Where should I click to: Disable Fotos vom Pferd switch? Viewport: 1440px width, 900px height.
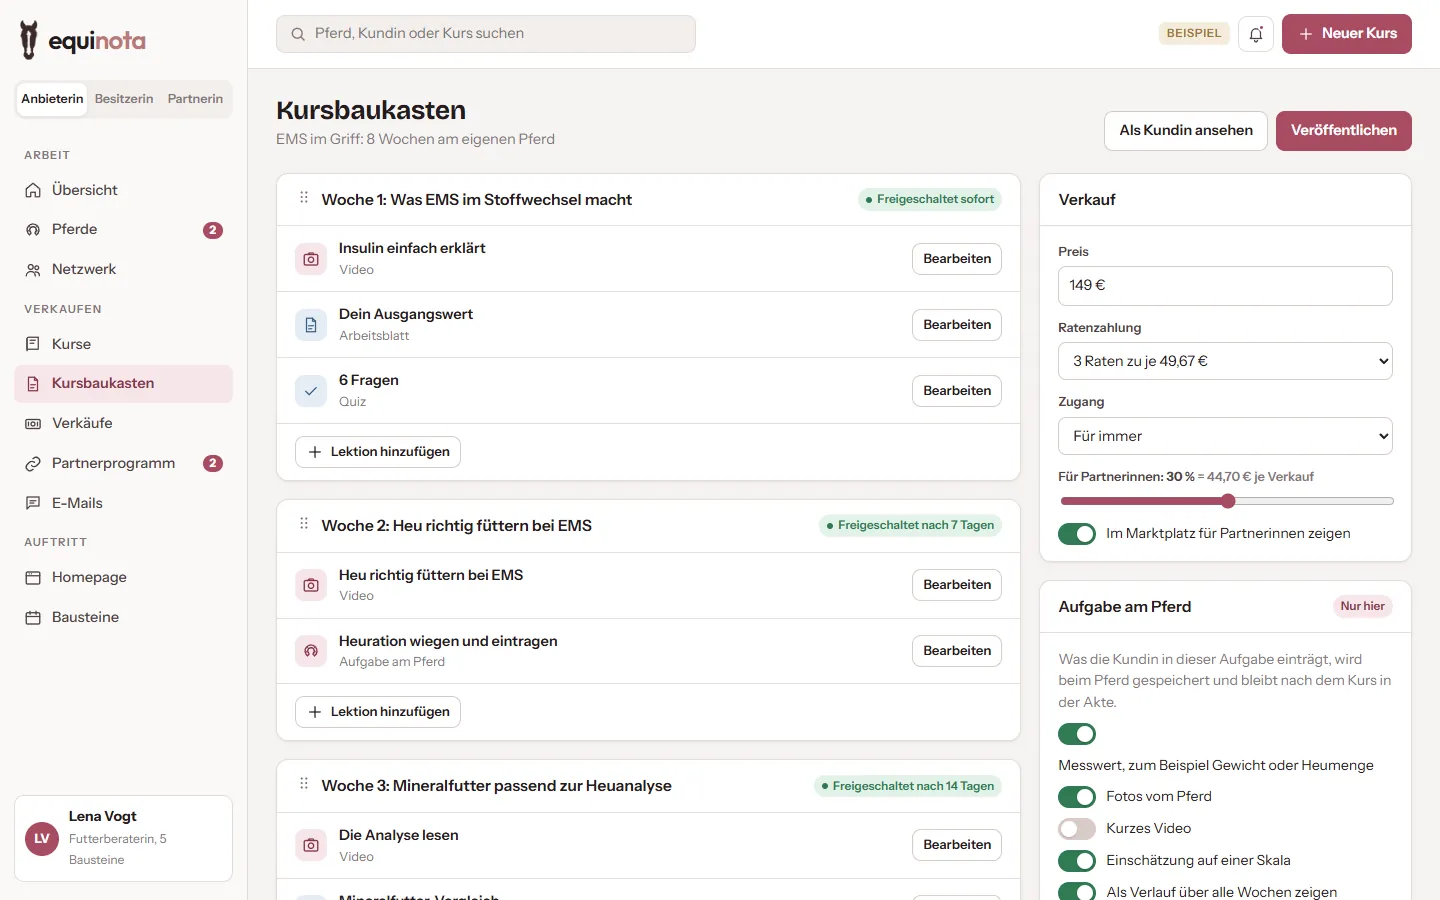click(x=1077, y=797)
